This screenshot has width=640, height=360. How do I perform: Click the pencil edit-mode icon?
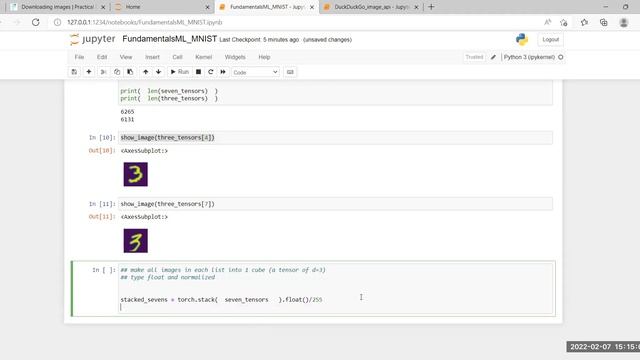pyautogui.click(x=493, y=57)
